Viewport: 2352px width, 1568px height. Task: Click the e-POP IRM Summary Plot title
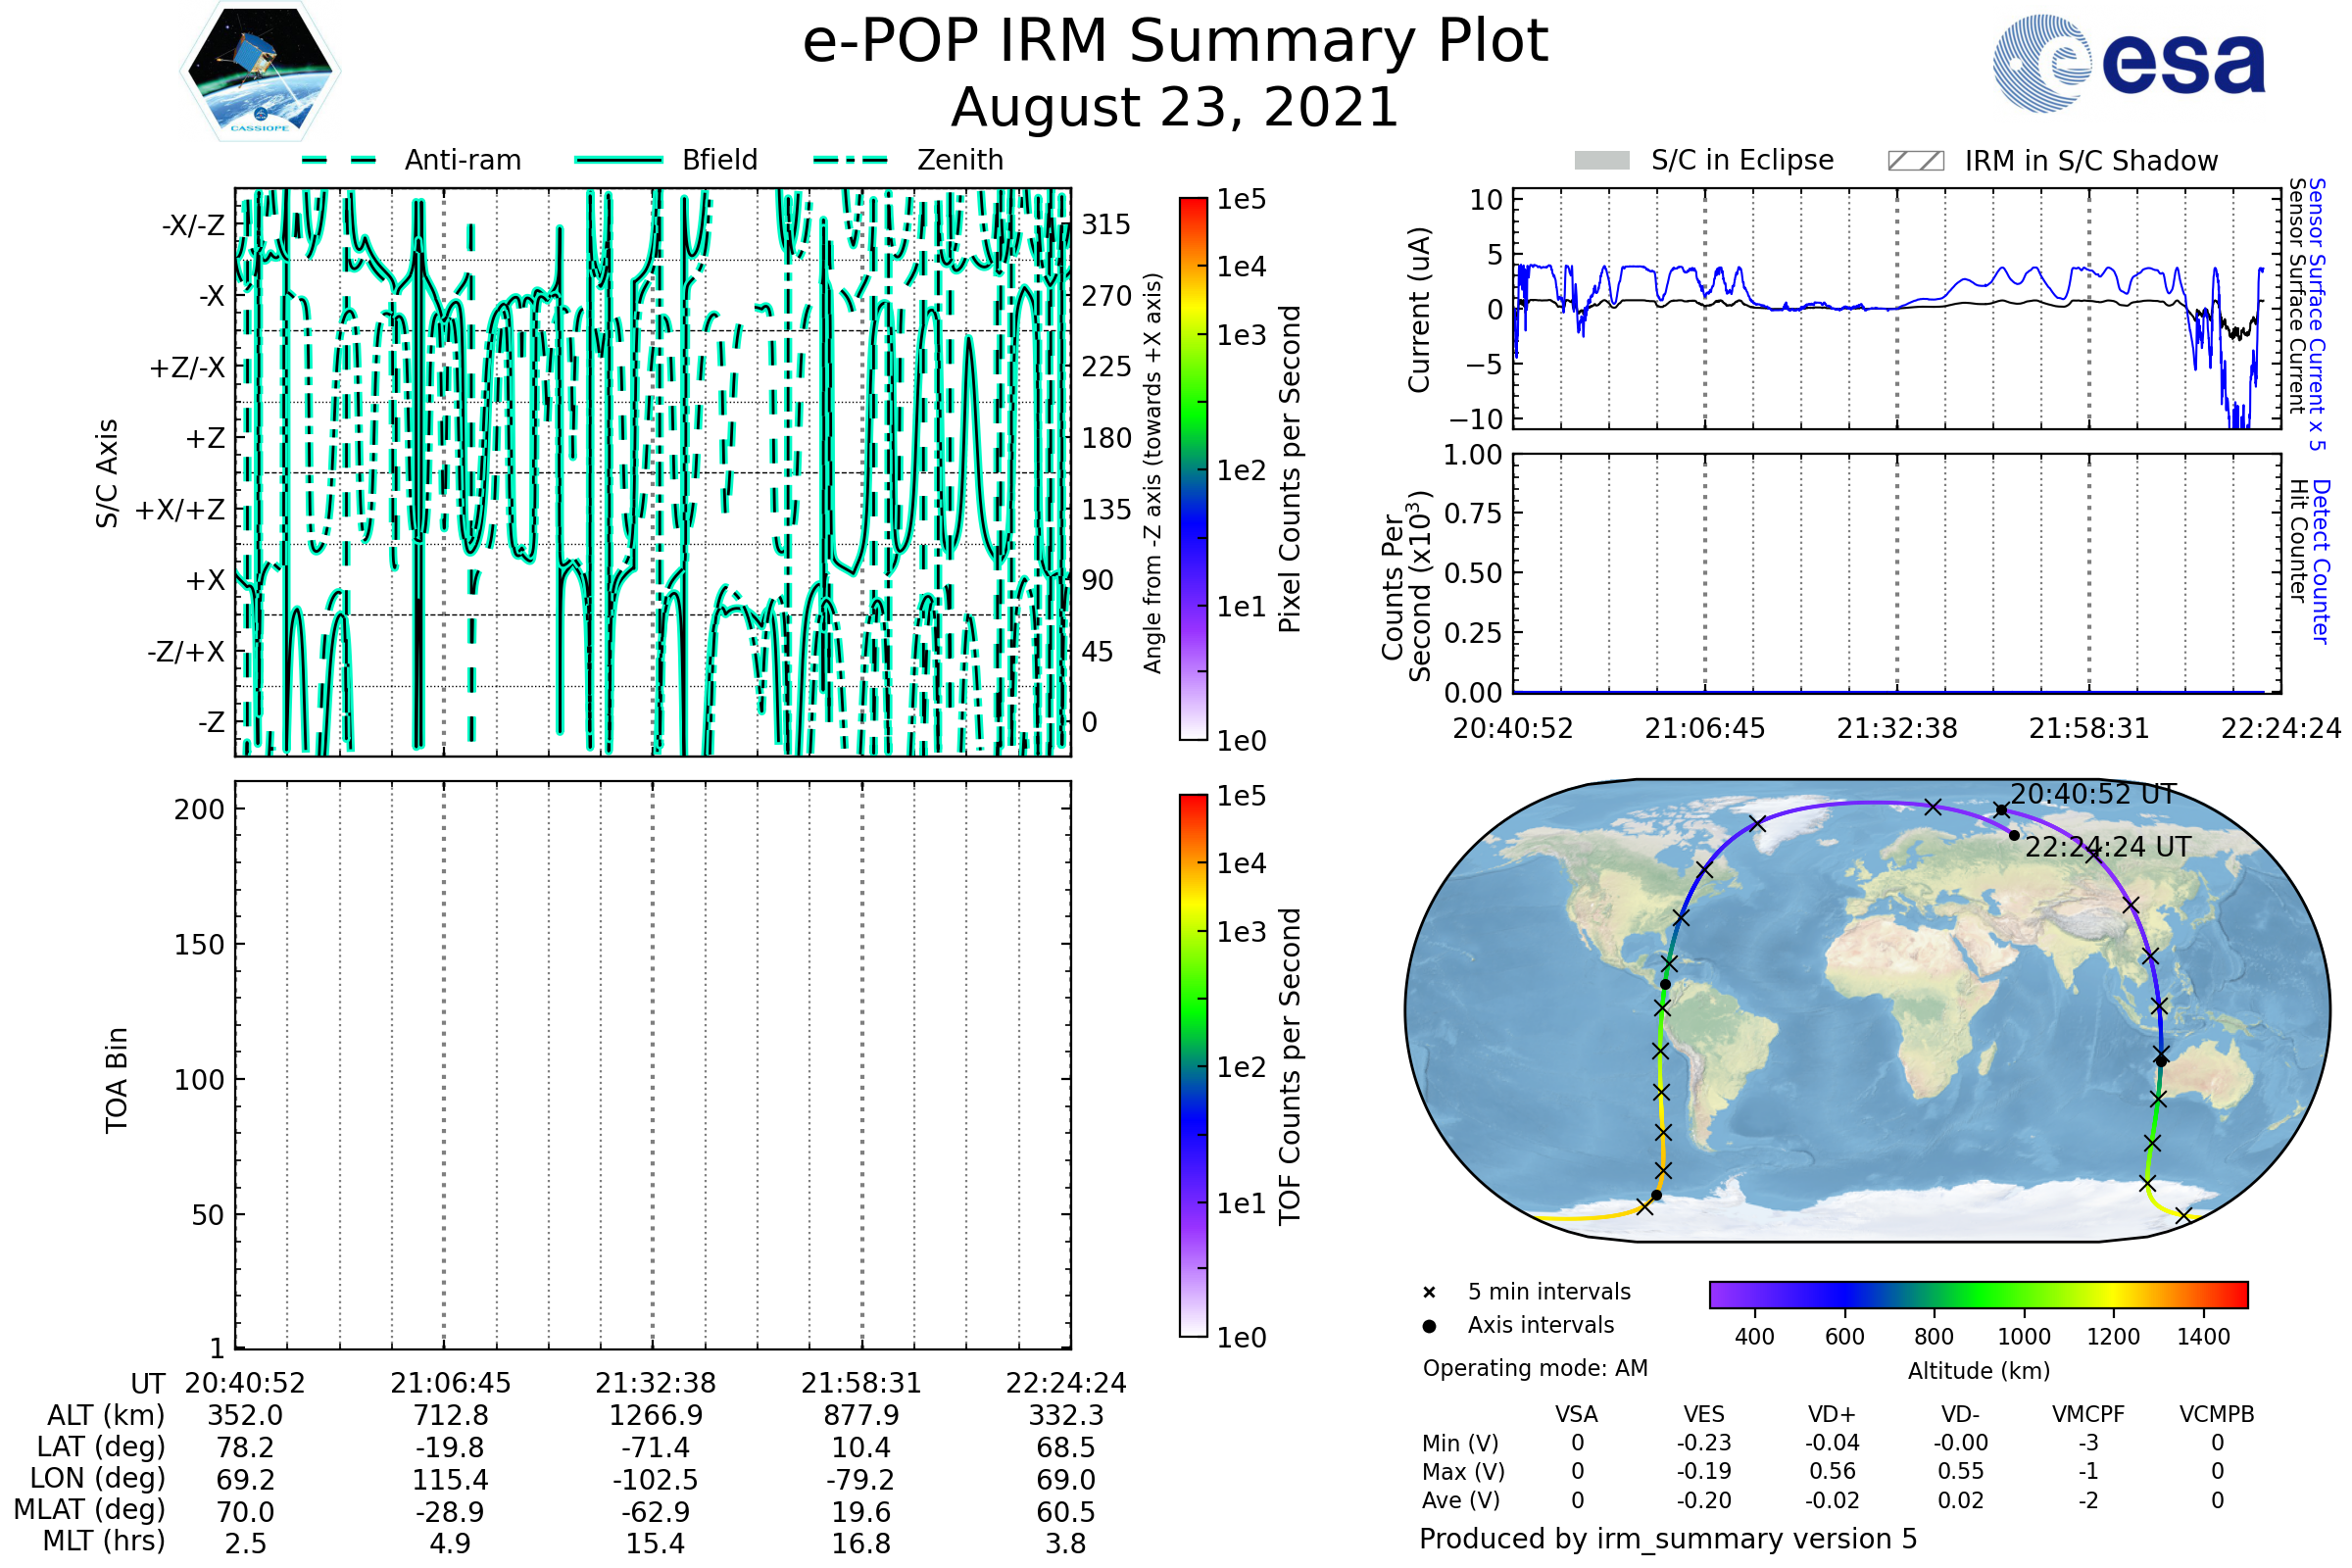1175,42
